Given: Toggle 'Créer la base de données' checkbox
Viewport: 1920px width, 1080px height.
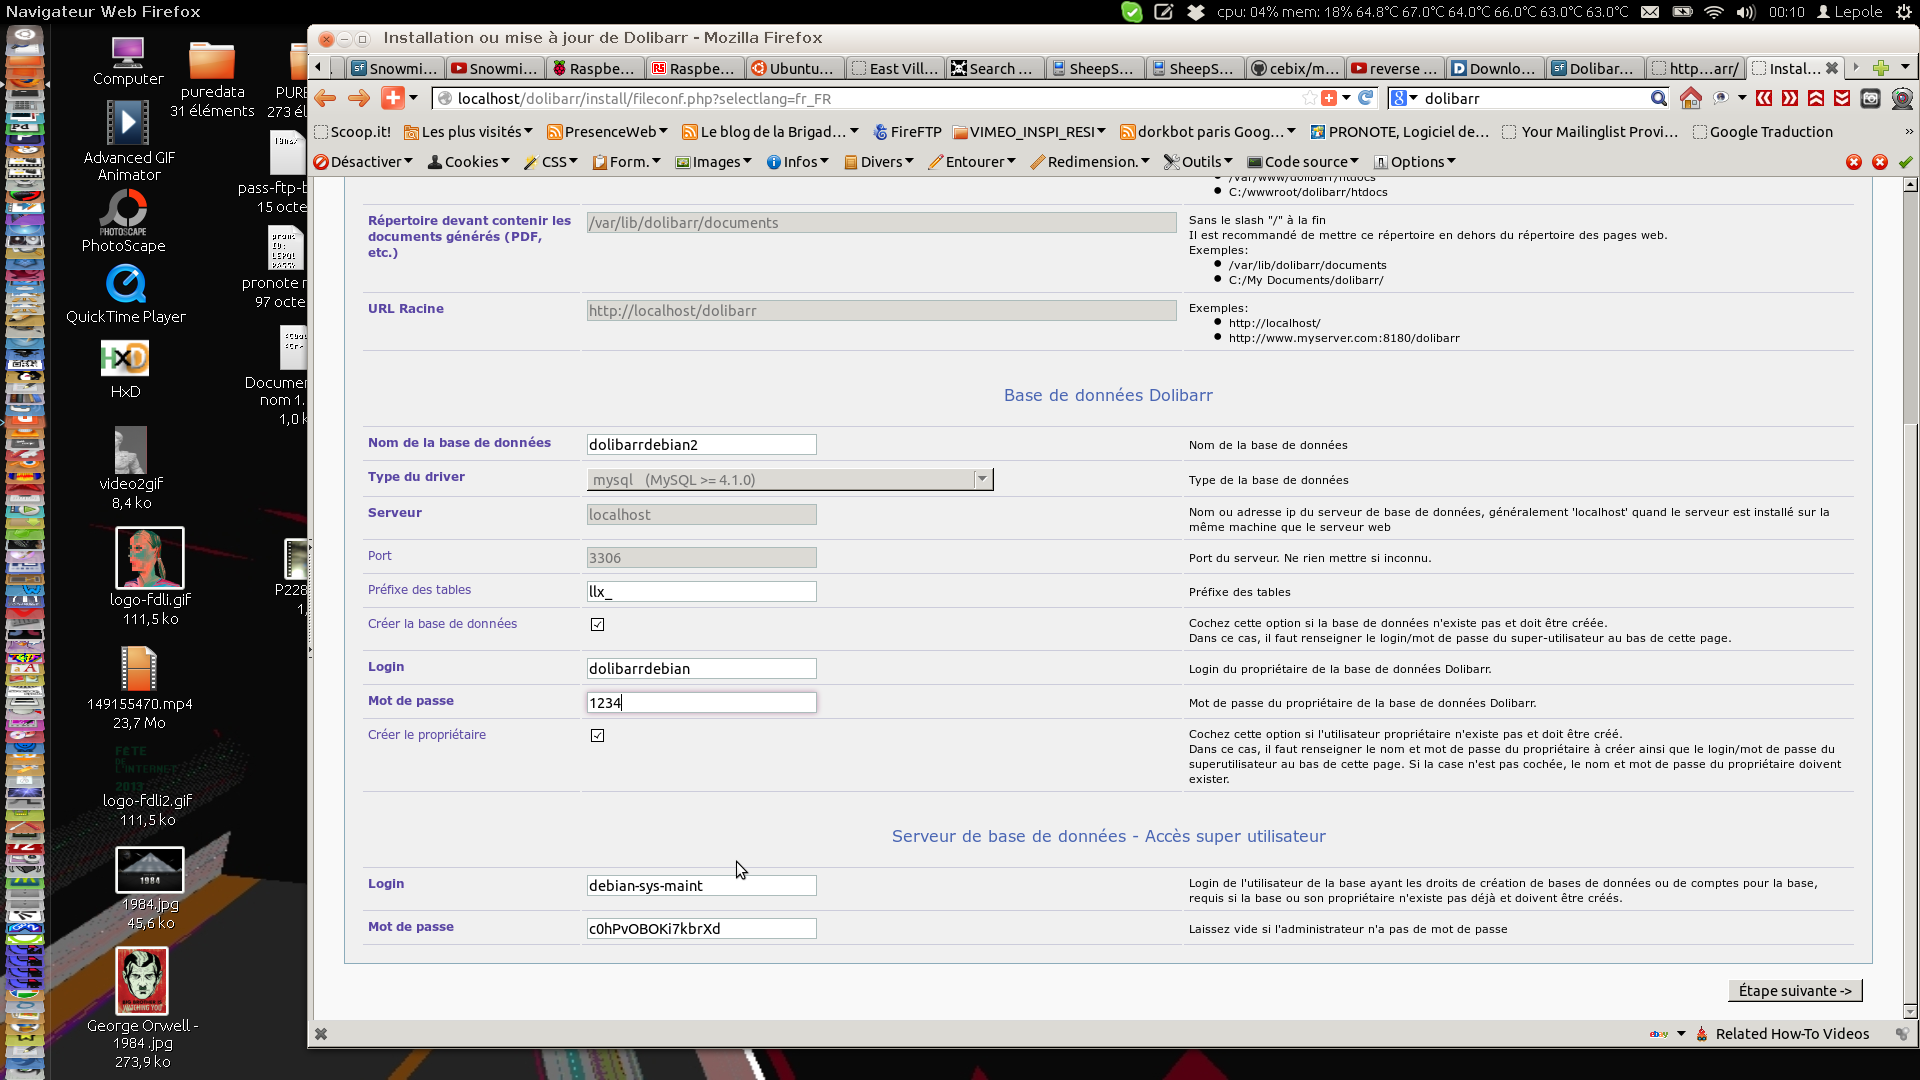Looking at the screenshot, I should [598, 624].
